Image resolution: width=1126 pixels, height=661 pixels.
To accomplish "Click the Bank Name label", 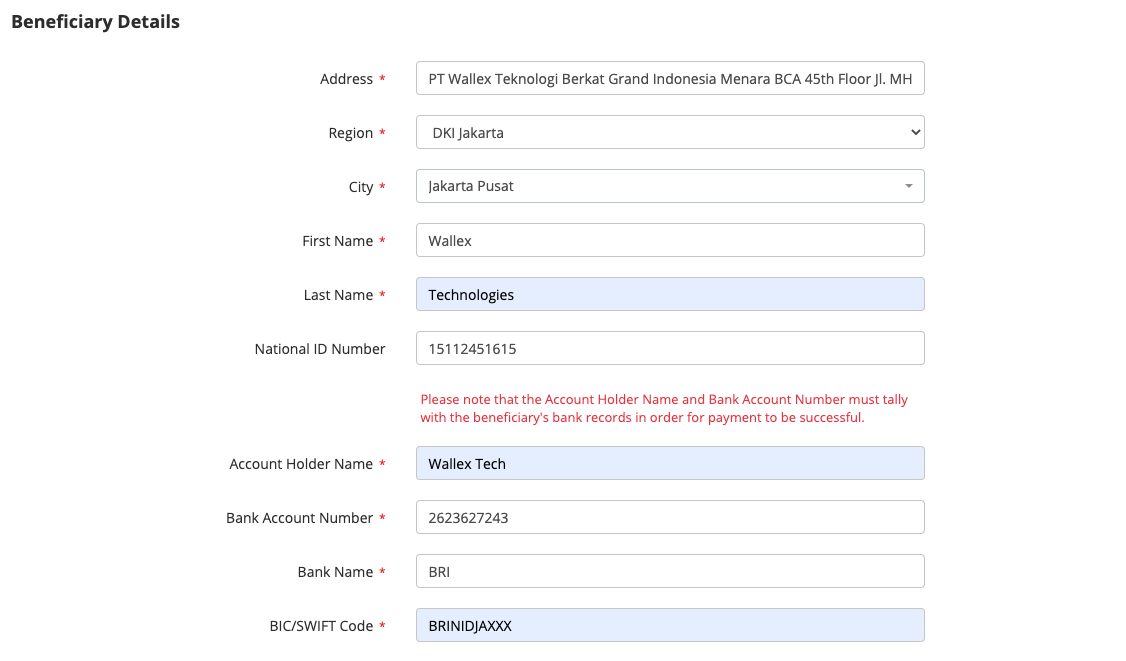I will [335, 572].
